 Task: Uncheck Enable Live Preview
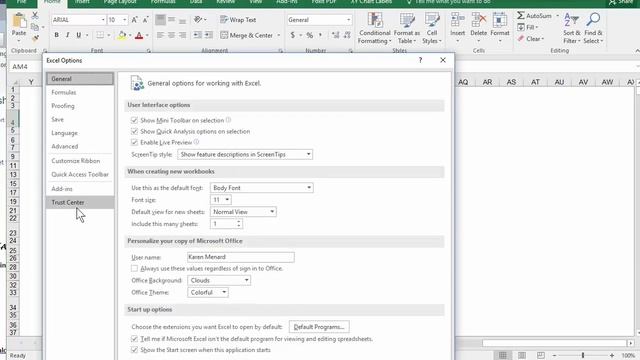point(134,142)
